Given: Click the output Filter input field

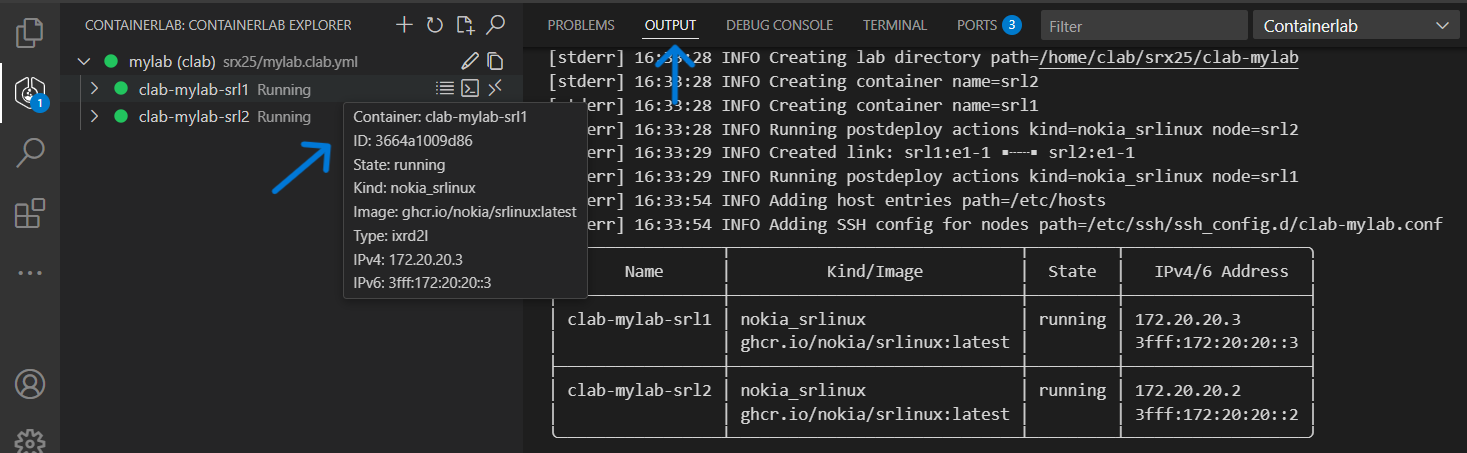Looking at the screenshot, I should tap(1142, 26).
